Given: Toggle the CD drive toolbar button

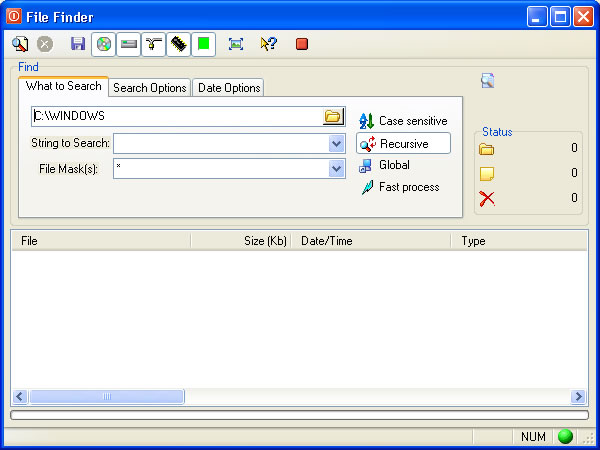Looking at the screenshot, I should tap(103, 44).
